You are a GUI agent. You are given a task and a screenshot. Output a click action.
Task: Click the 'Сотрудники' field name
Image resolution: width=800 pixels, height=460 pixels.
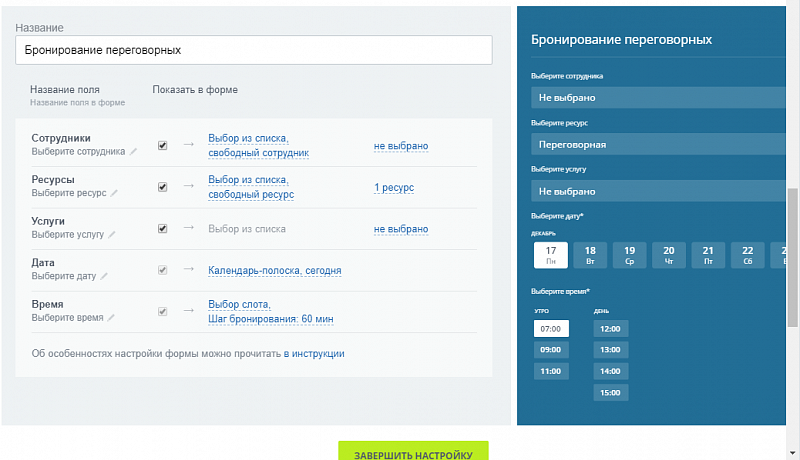[61, 138]
